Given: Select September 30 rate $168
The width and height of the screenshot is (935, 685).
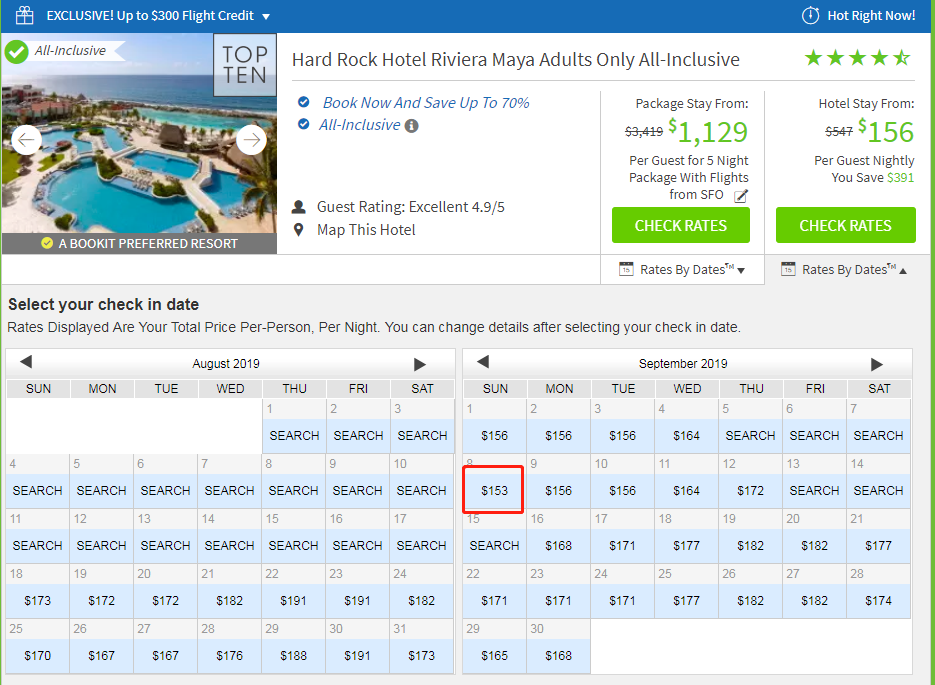Looking at the screenshot, I should 558,656.
